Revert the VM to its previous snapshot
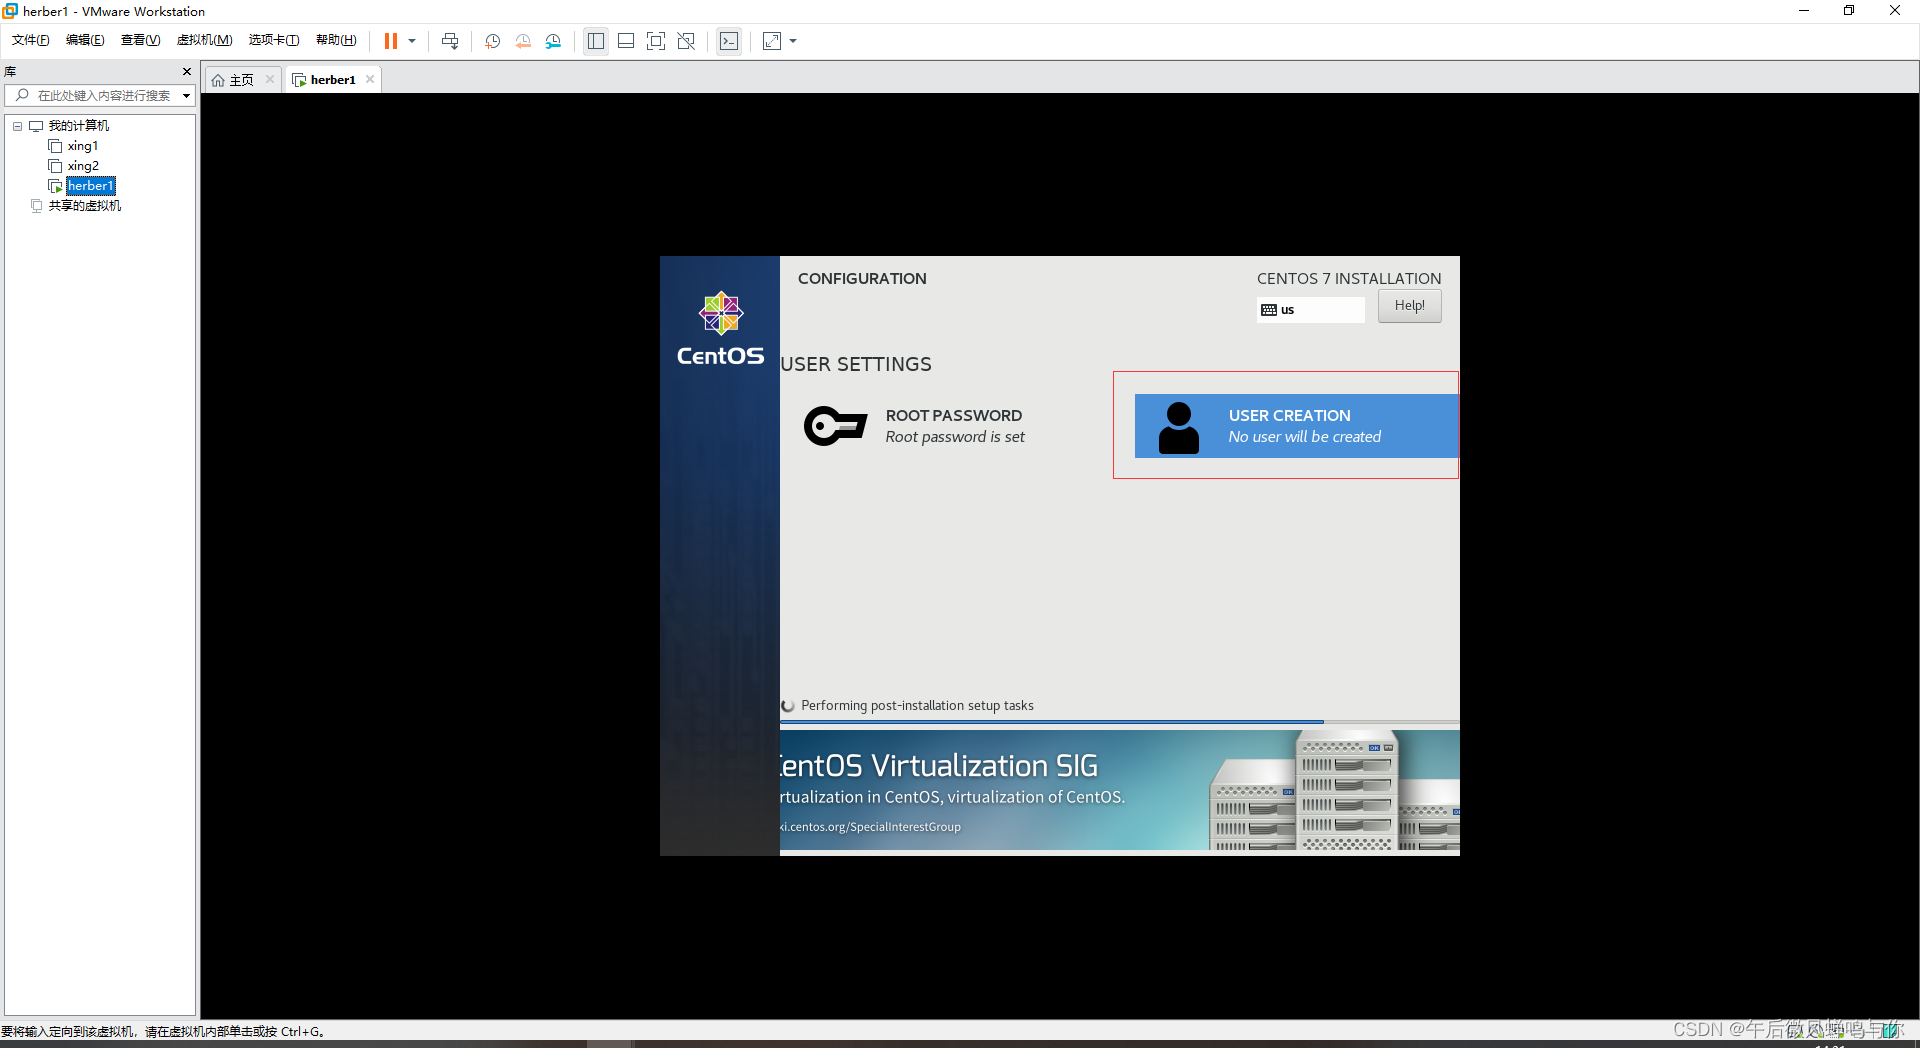 pos(523,41)
